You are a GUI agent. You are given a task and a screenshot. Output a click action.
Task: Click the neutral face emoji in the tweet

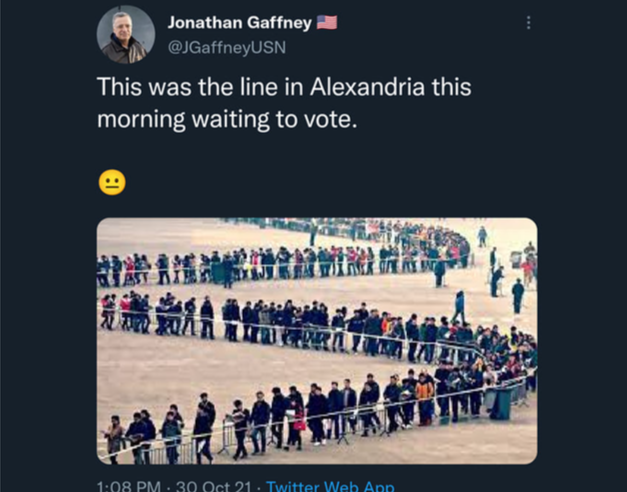[112, 182]
